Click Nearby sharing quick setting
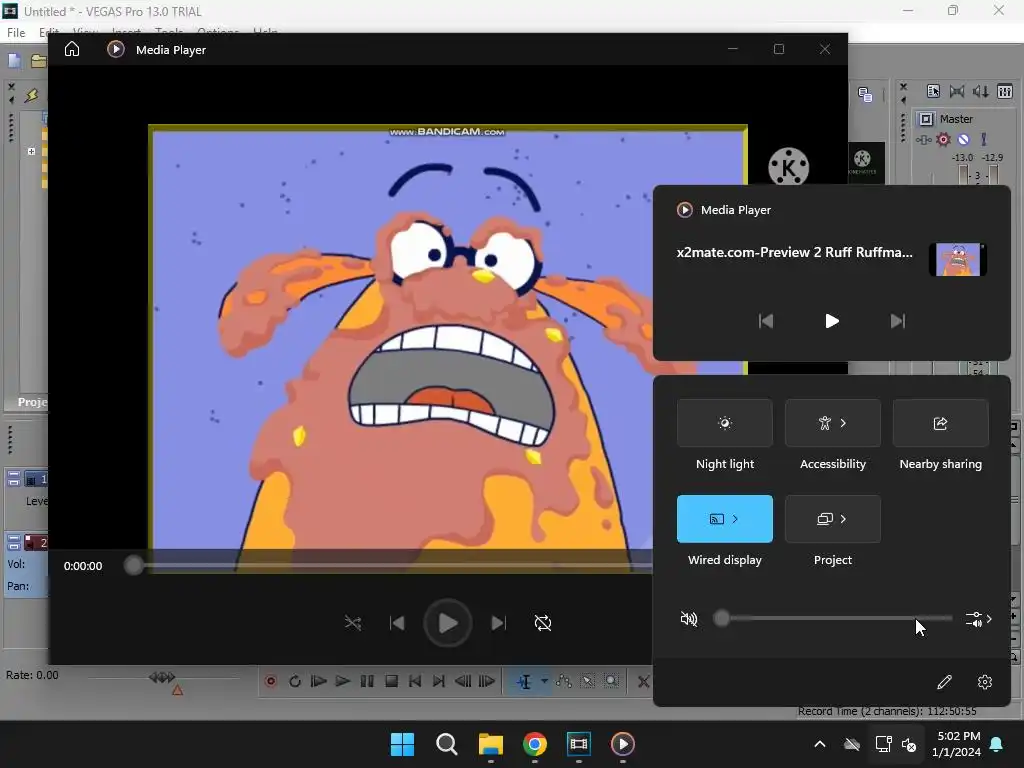The height and width of the screenshot is (768, 1024). (x=940, y=423)
